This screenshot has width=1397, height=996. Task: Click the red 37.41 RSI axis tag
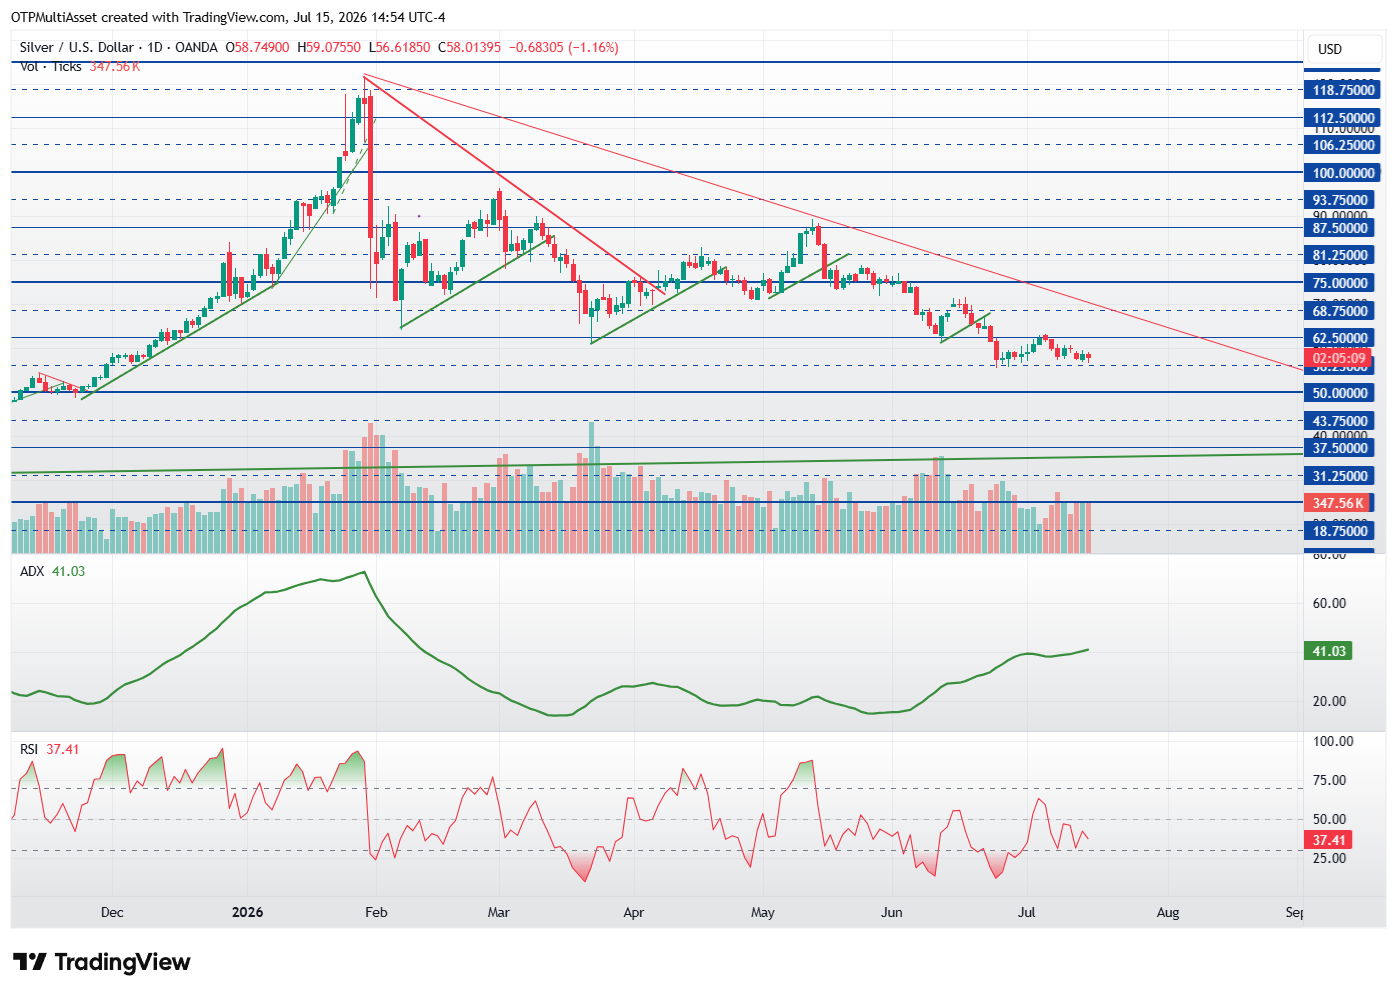1329,840
